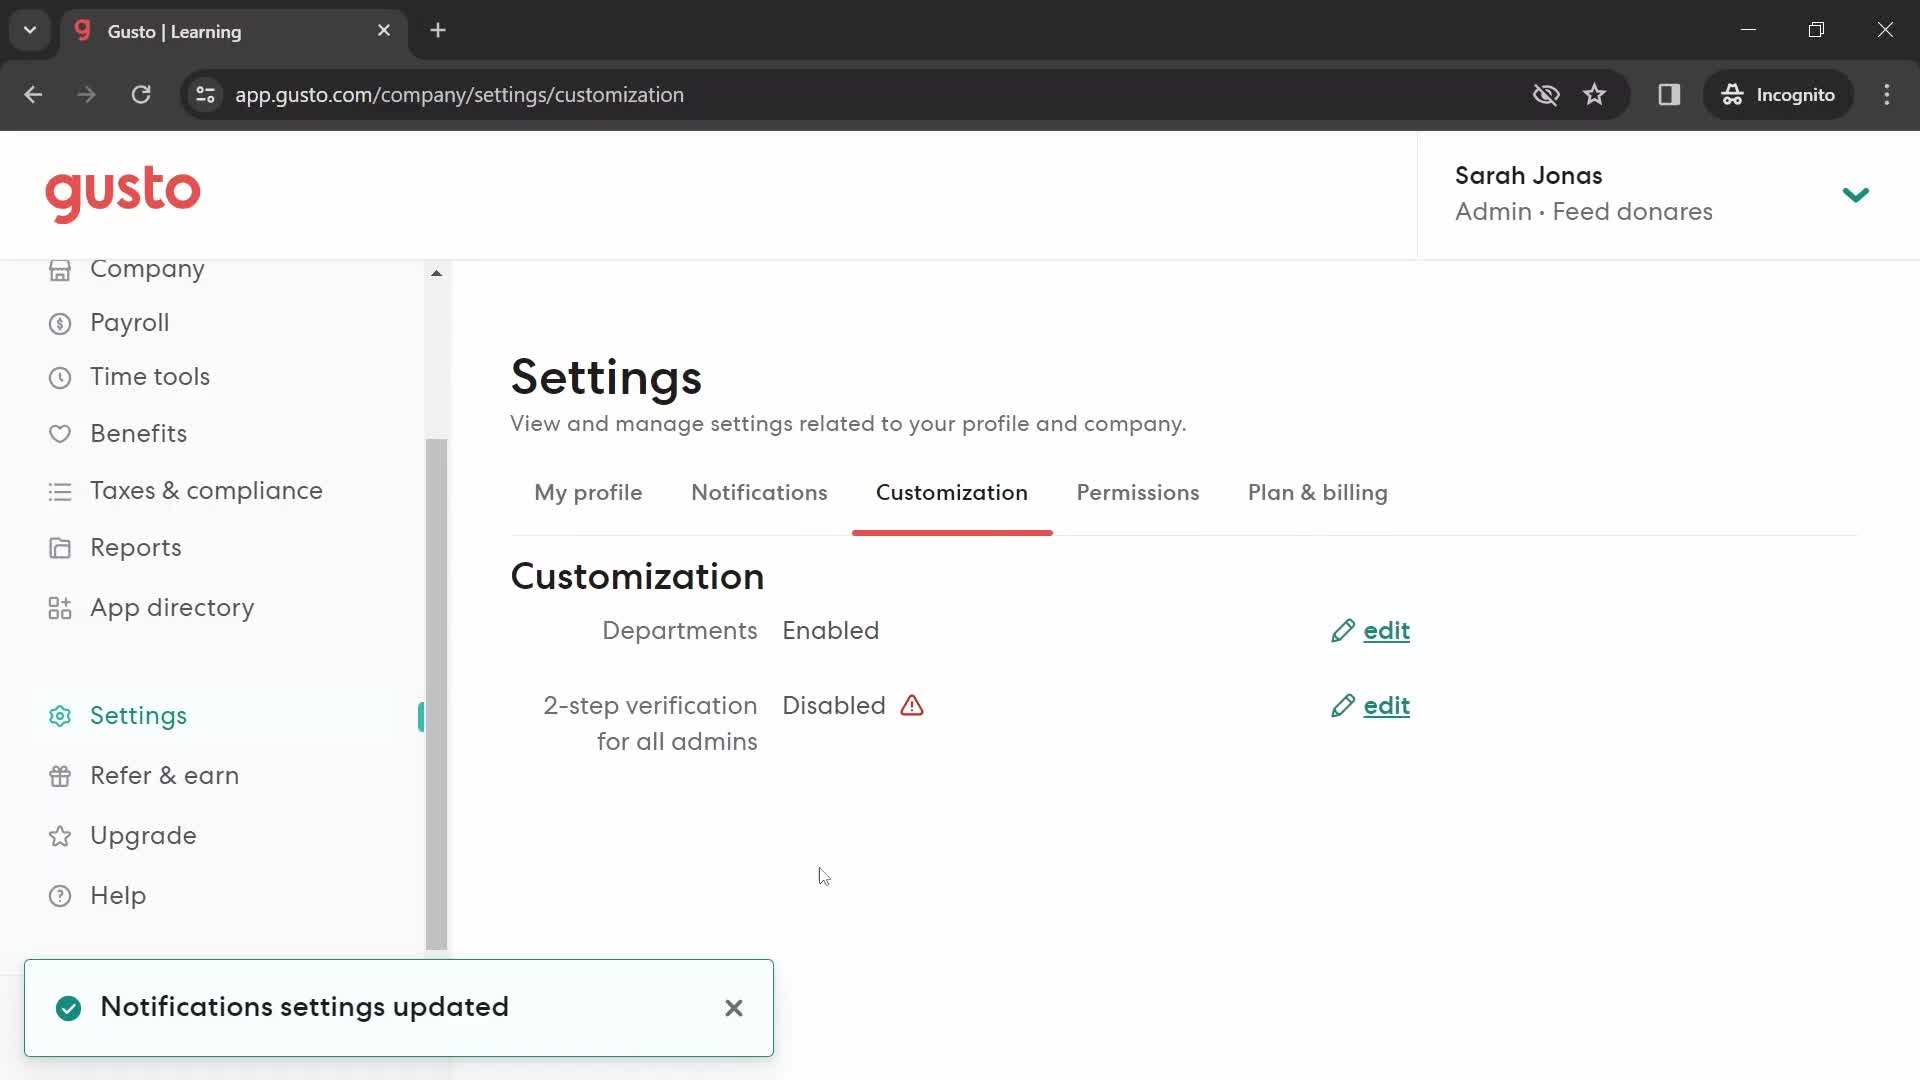Click the Payroll sidebar icon
1920x1080 pixels.
click(59, 322)
